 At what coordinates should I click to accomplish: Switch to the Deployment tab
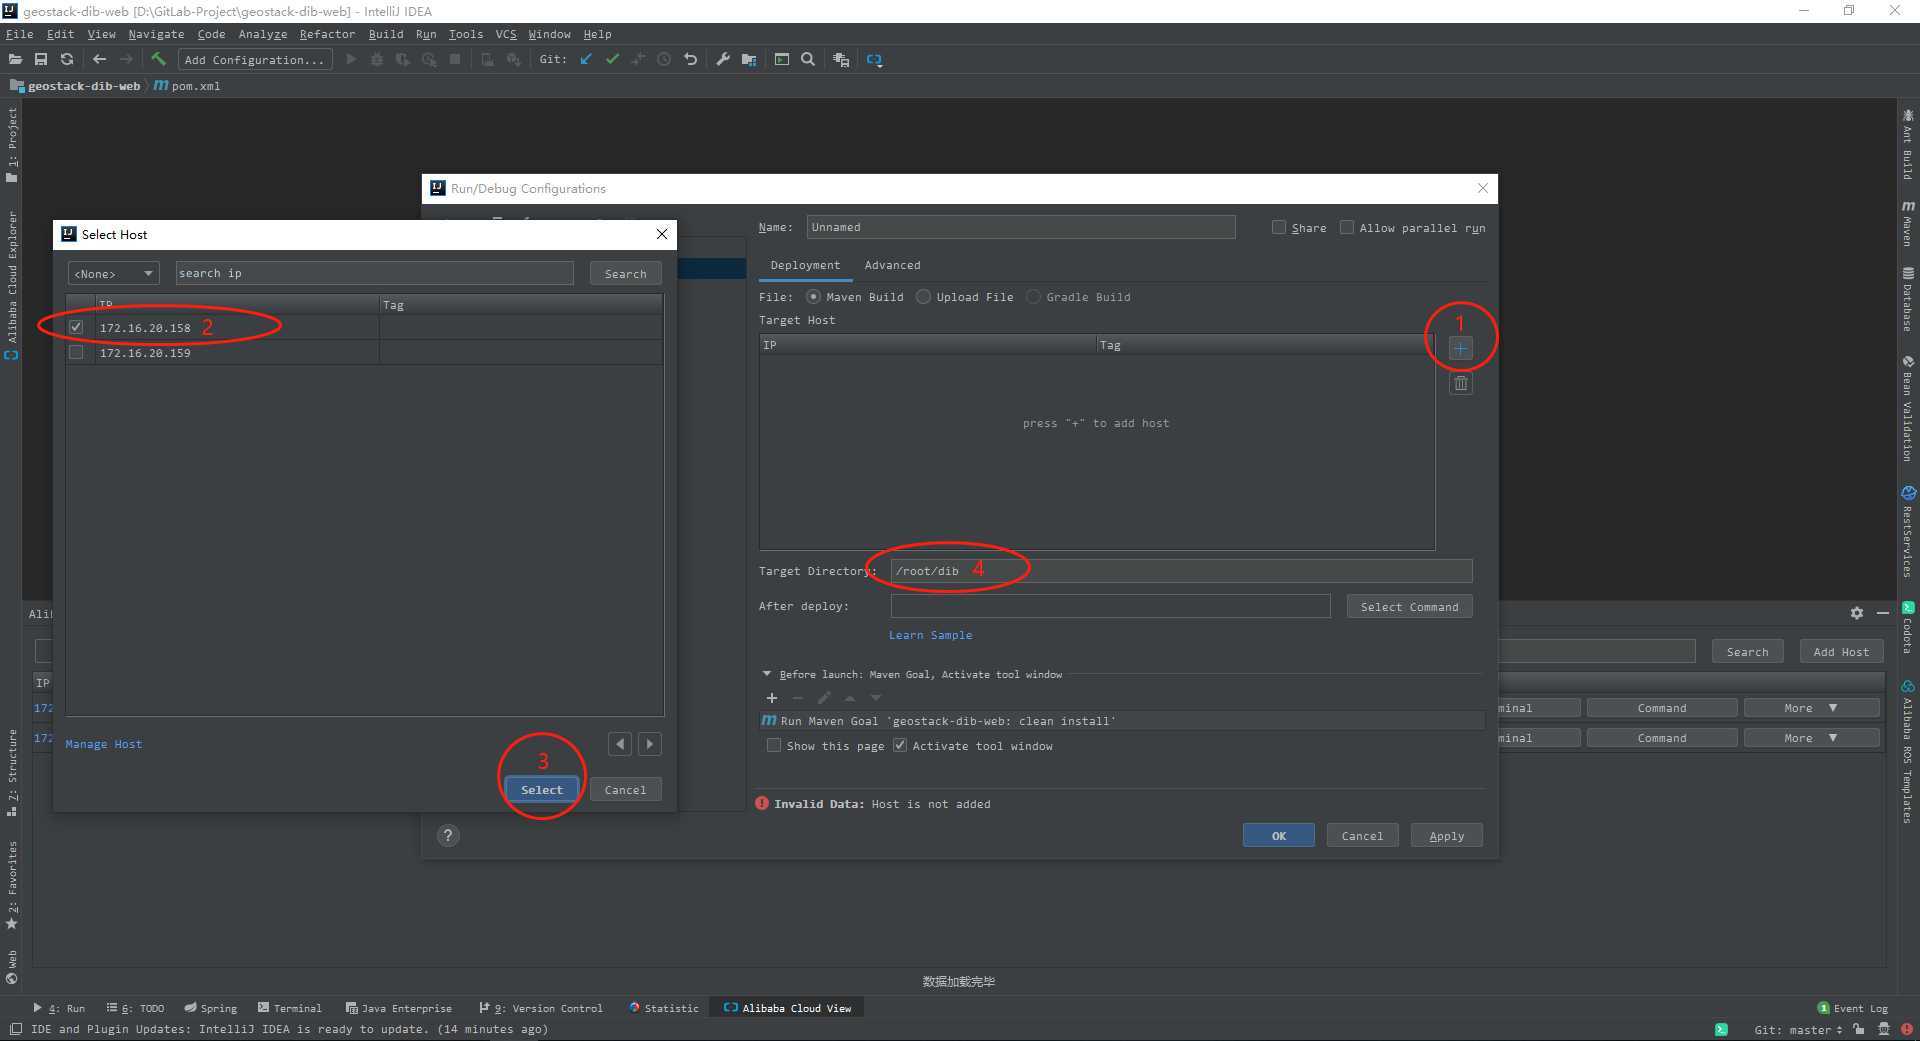point(805,265)
